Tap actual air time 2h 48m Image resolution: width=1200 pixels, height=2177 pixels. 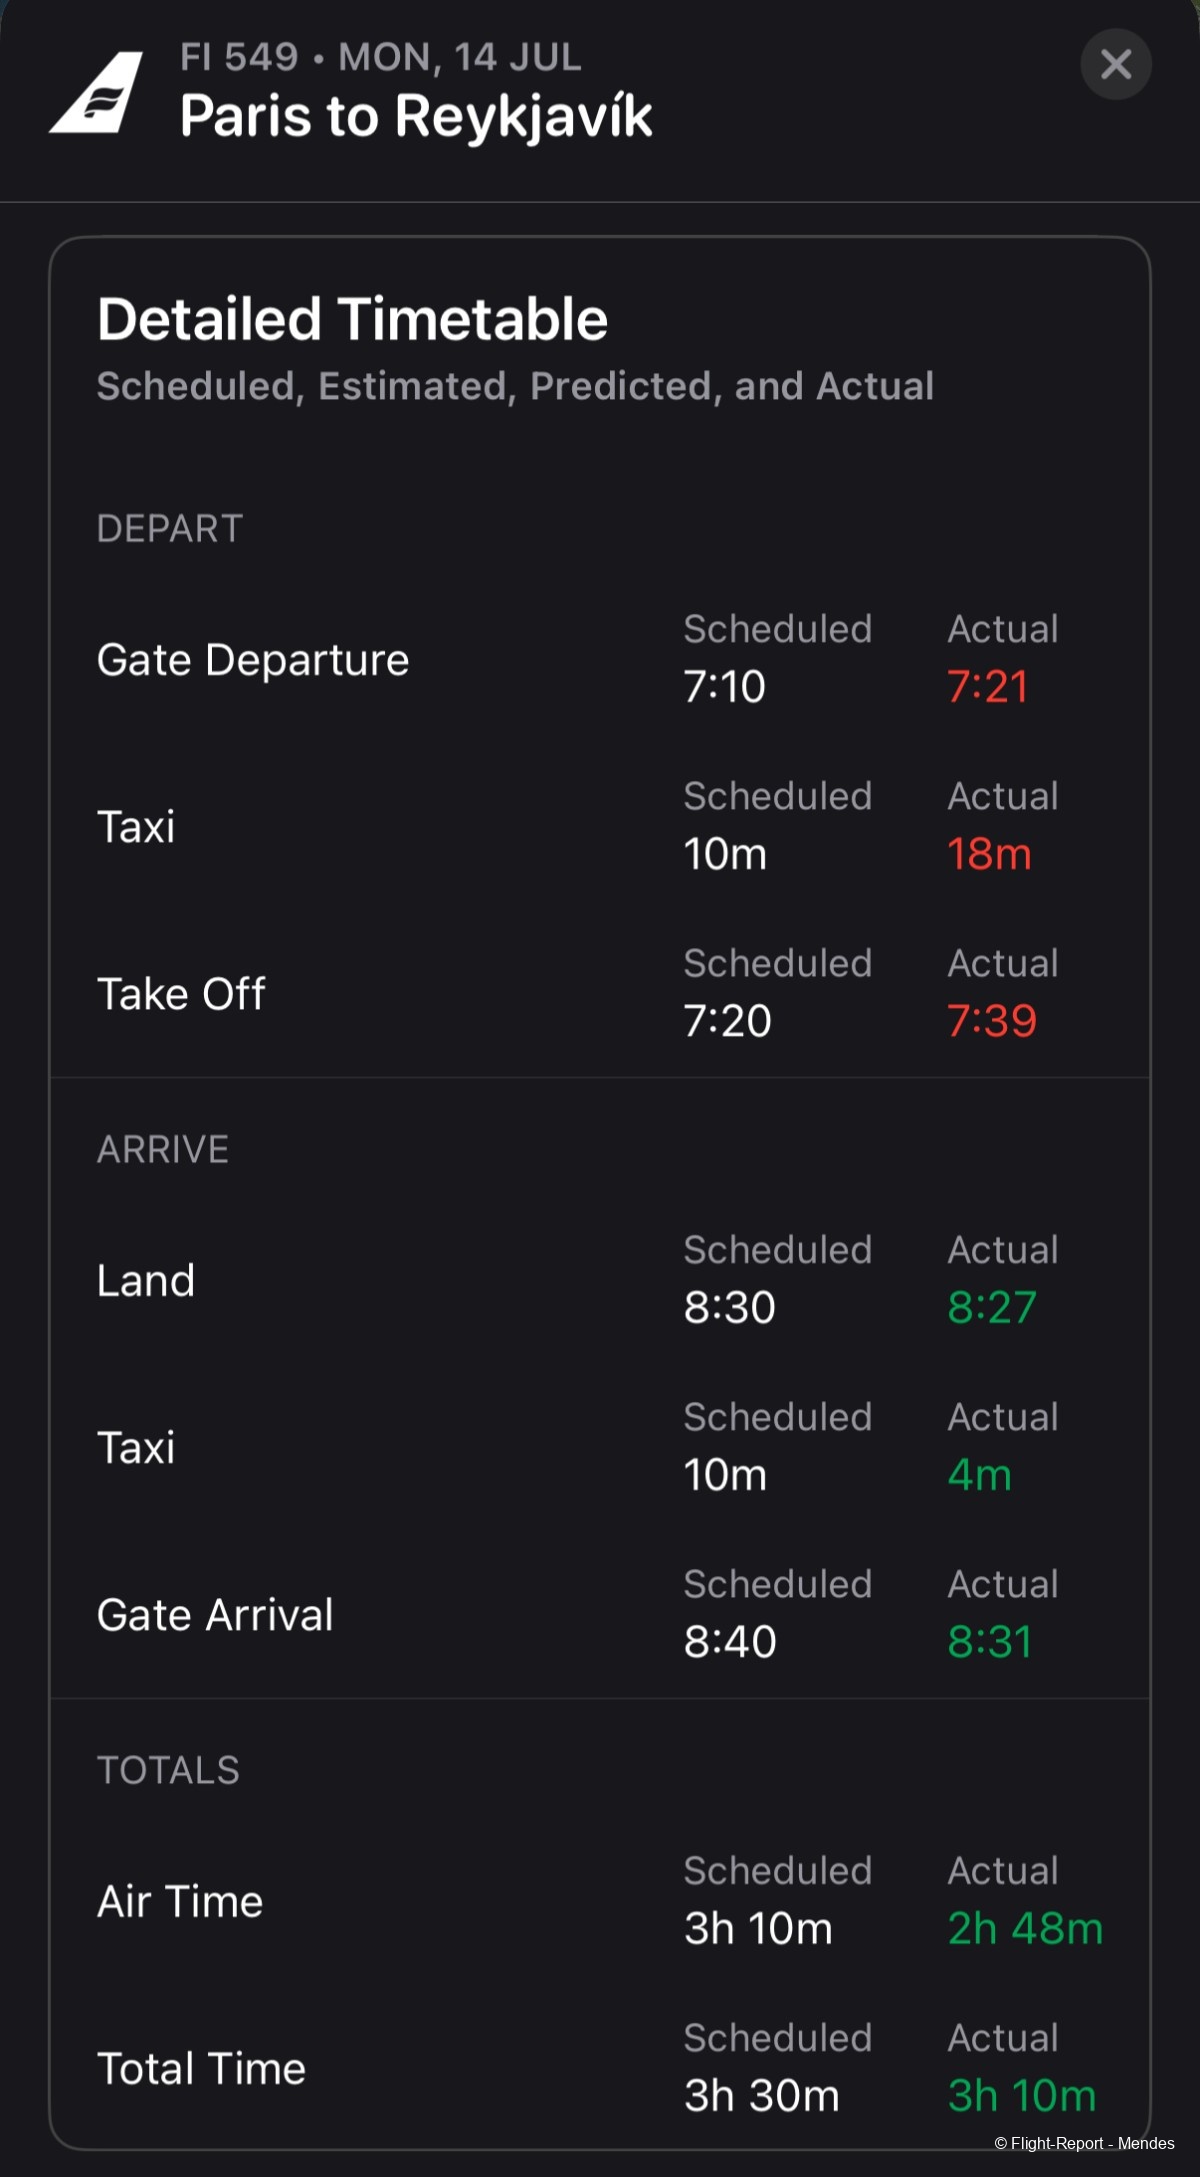(1025, 1929)
